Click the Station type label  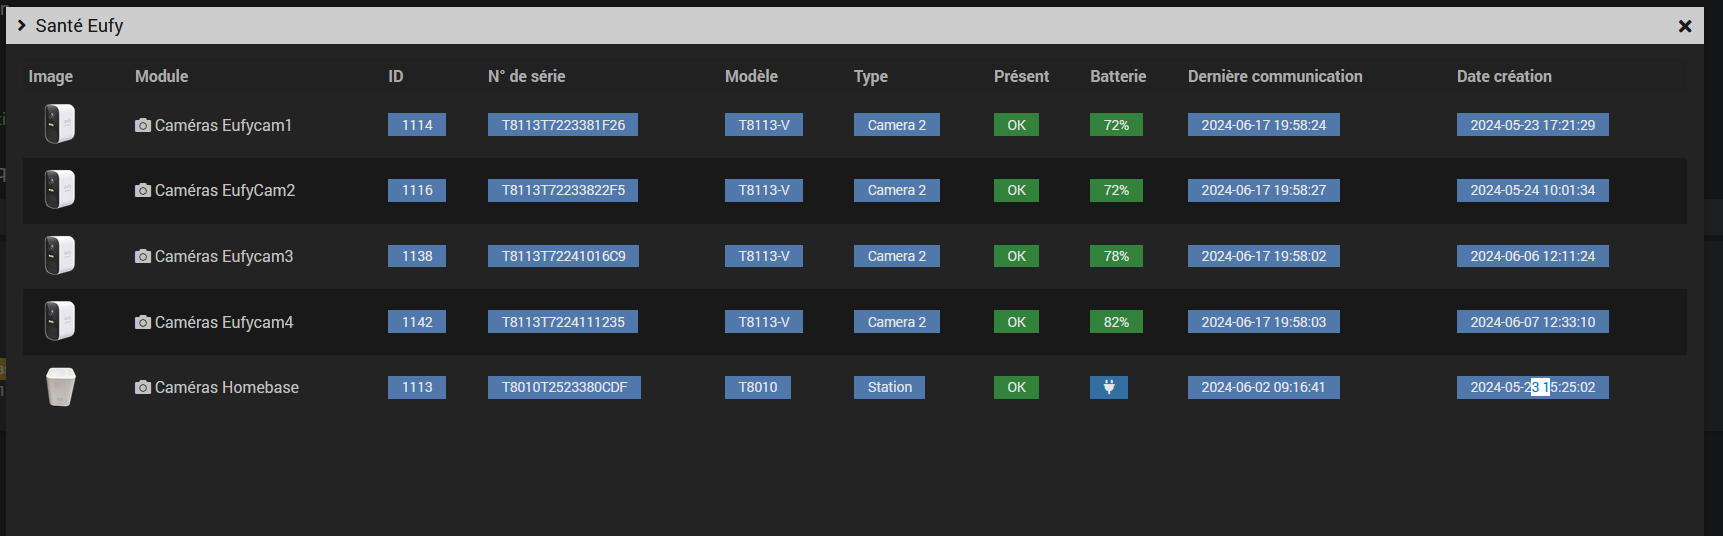pyautogui.click(x=889, y=387)
